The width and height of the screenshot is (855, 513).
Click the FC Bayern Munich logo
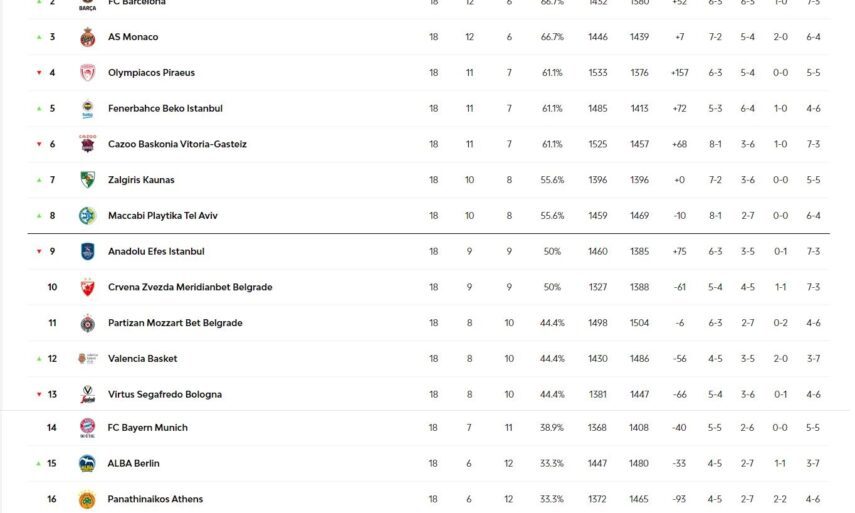tap(87, 428)
